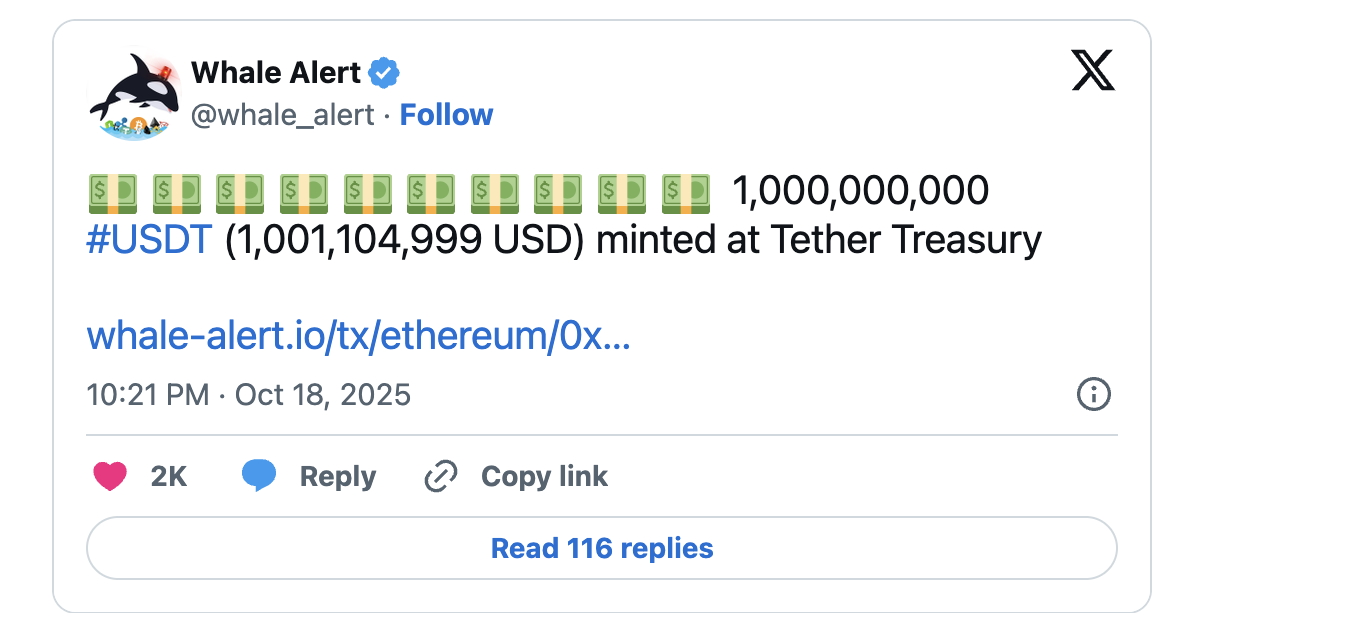Image resolution: width=1372 pixels, height=636 pixels.
Task: Click the last dollar banknote emoji
Action: 686,191
